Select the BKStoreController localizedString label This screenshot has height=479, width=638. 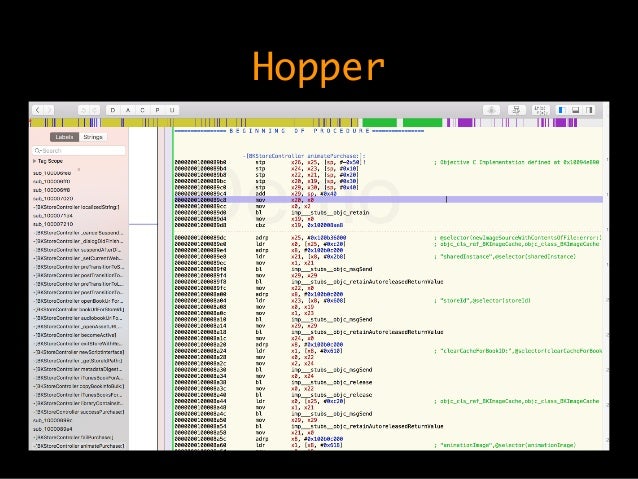coord(76,207)
